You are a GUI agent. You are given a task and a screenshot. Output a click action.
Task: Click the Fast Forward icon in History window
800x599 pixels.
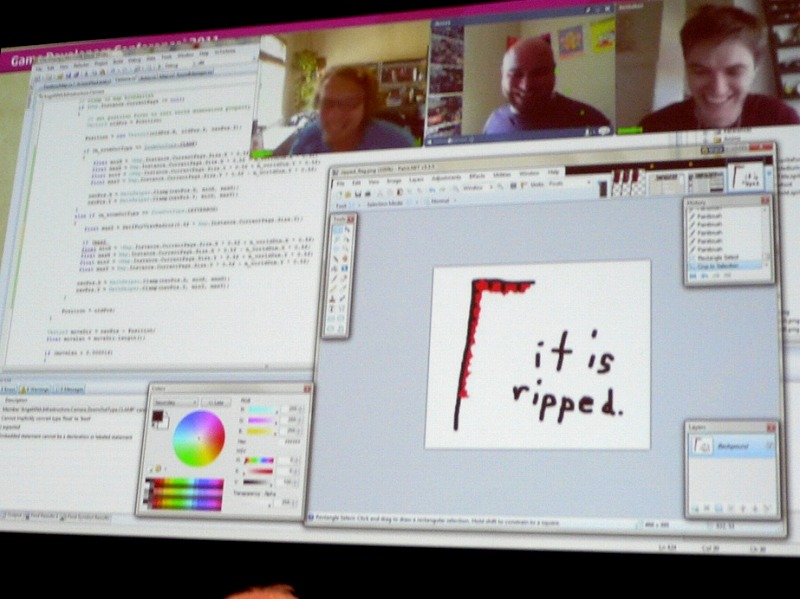click(x=728, y=276)
